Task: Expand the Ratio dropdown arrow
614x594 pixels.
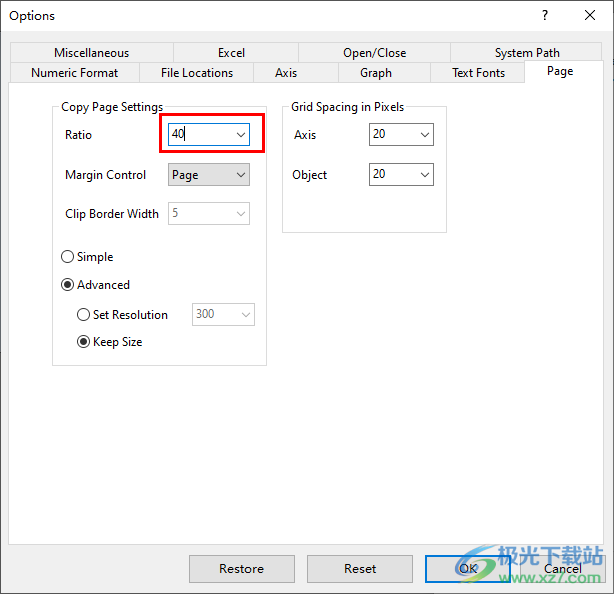Action: tap(241, 135)
